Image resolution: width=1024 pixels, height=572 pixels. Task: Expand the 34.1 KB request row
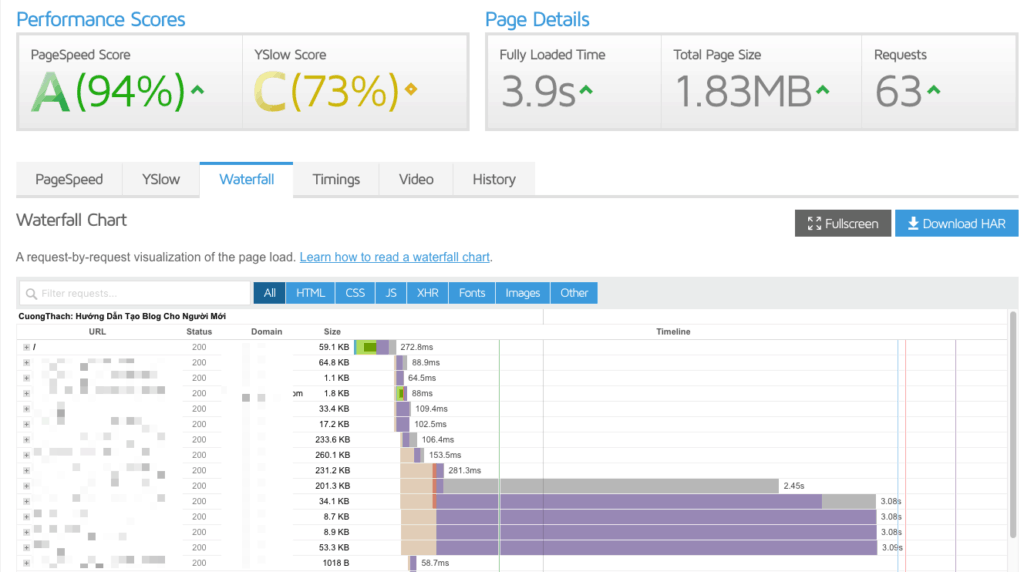point(26,501)
